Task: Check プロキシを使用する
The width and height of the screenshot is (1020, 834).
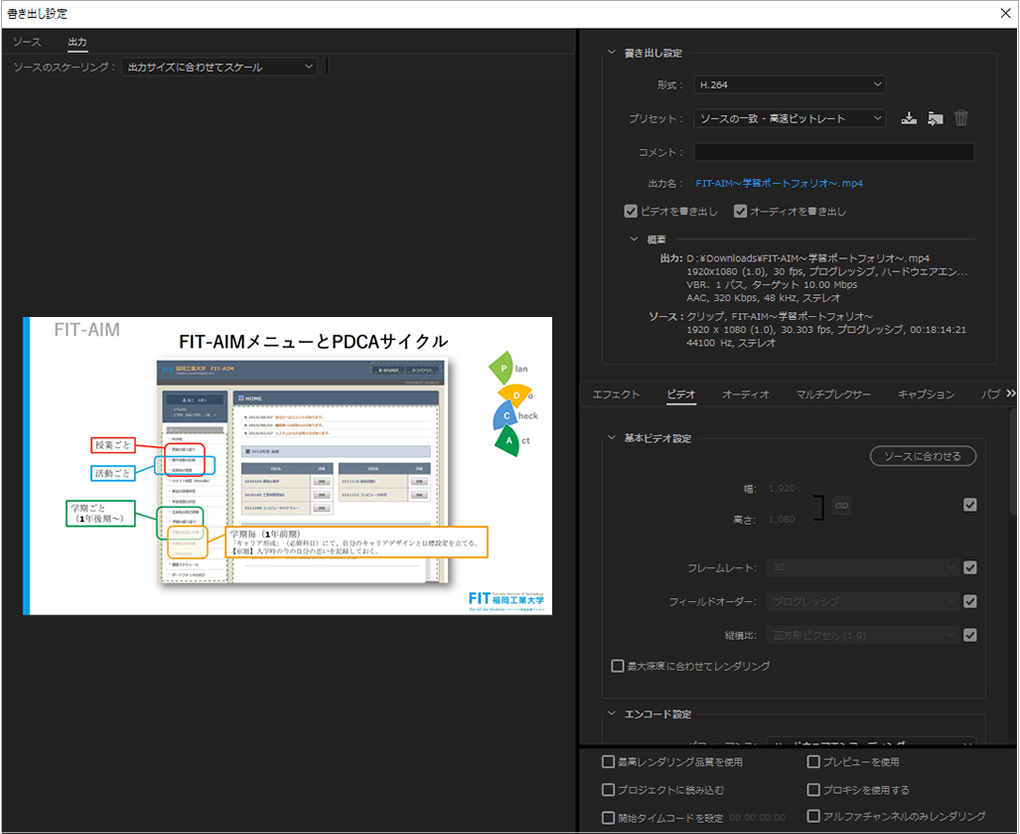Action: [x=813, y=790]
